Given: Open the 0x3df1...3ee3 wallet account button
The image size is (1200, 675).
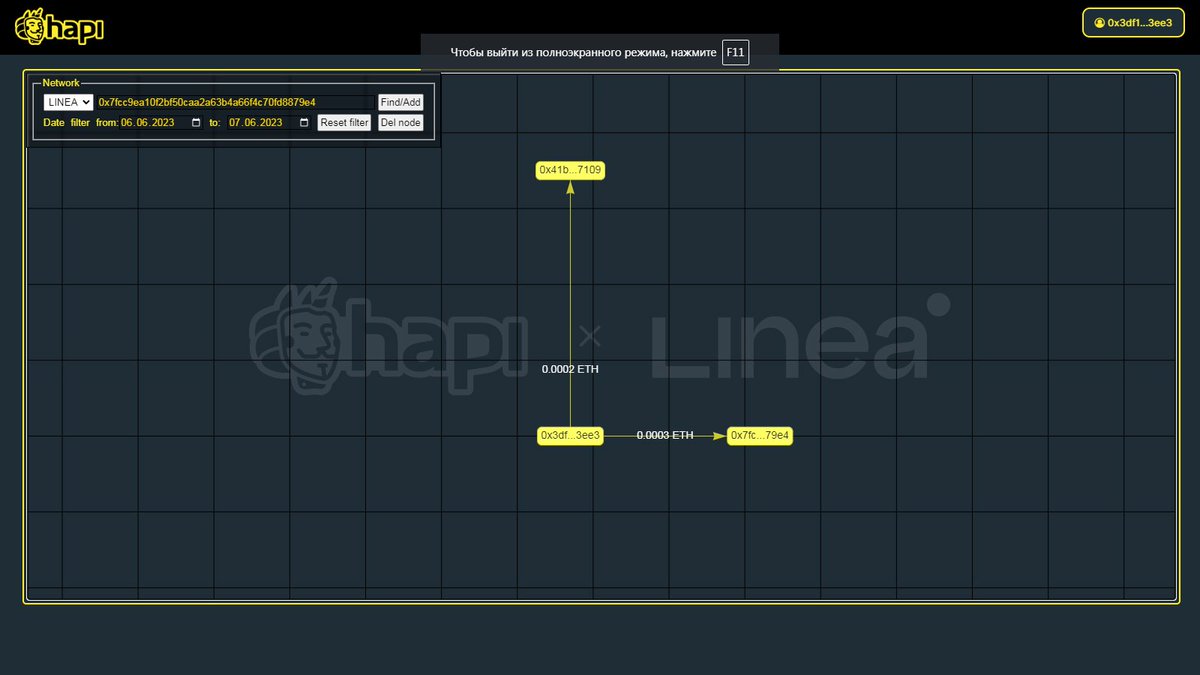Looking at the screenshot, I should [1133, 22].
